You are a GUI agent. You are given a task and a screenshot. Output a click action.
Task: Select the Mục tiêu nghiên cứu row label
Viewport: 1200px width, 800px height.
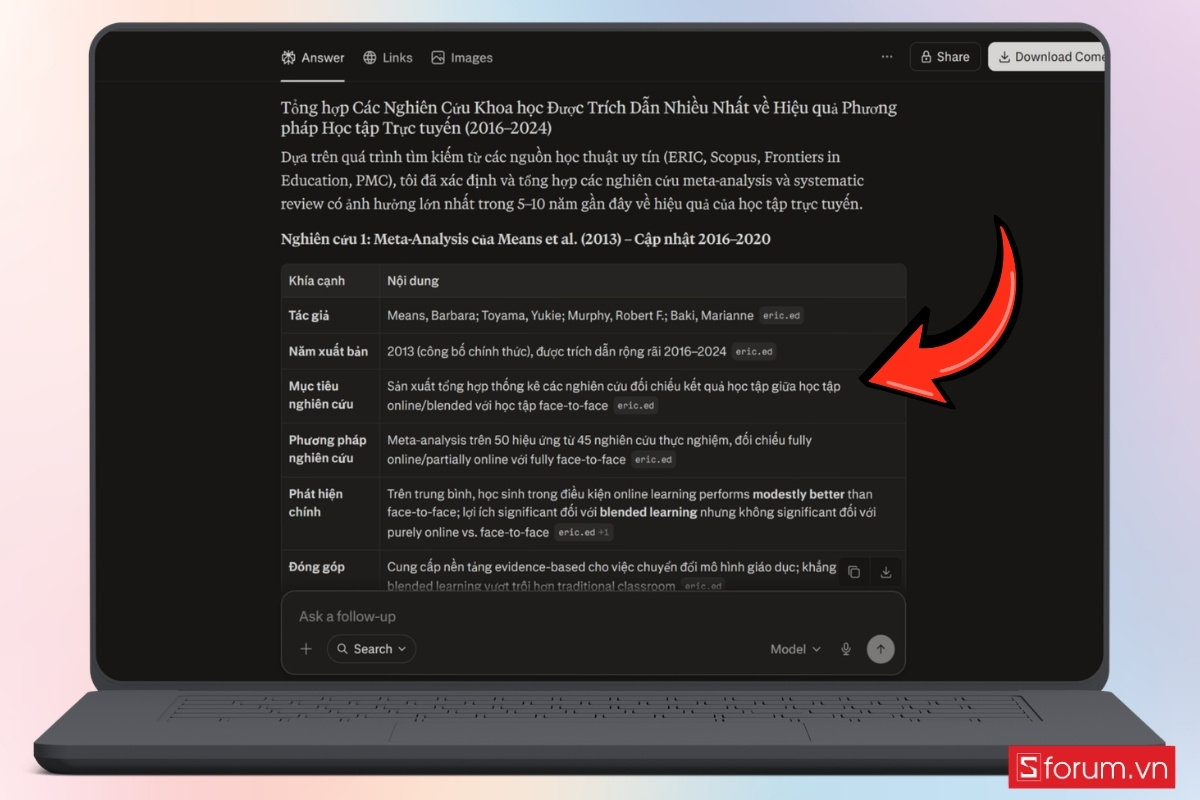point(321,396)
